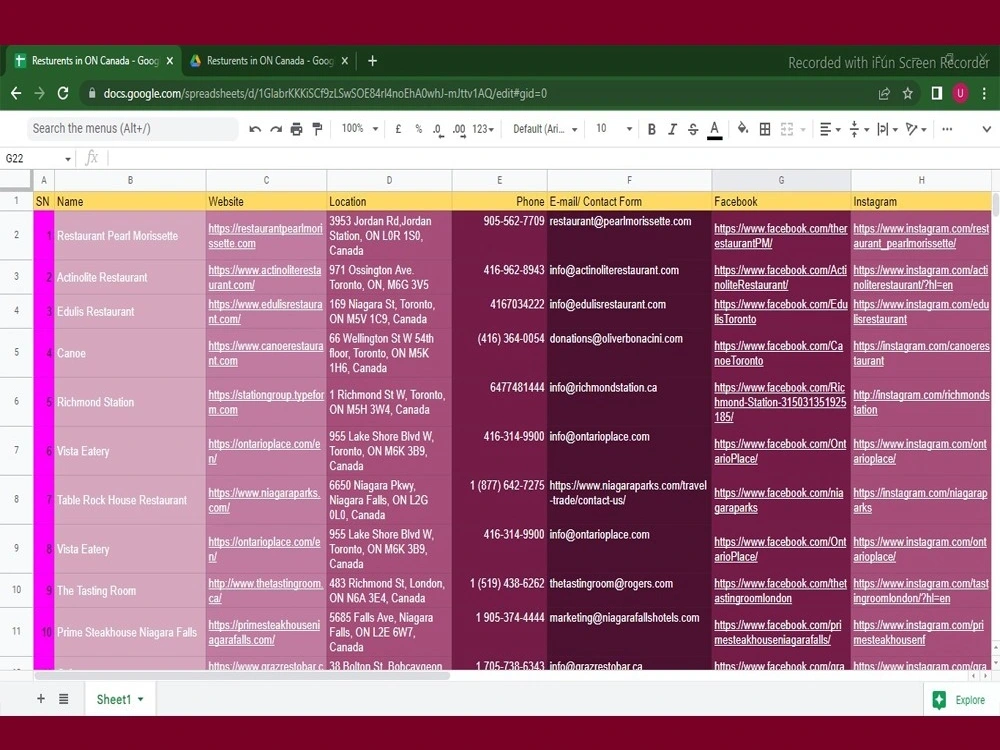Select Prime Steakhouse Niagara Falls cell
Screen dimensions: 1000x750
tap(130, 632)
